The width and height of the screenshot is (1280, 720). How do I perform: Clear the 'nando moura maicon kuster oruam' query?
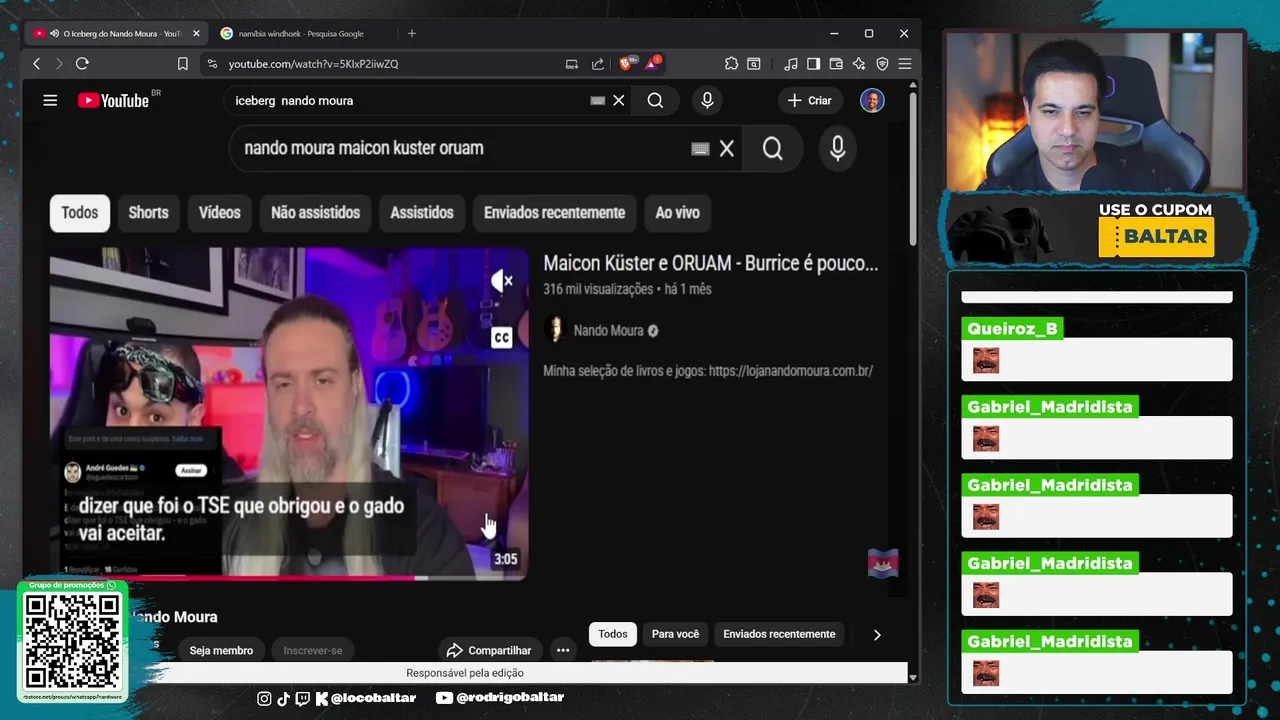click(727, 148)
